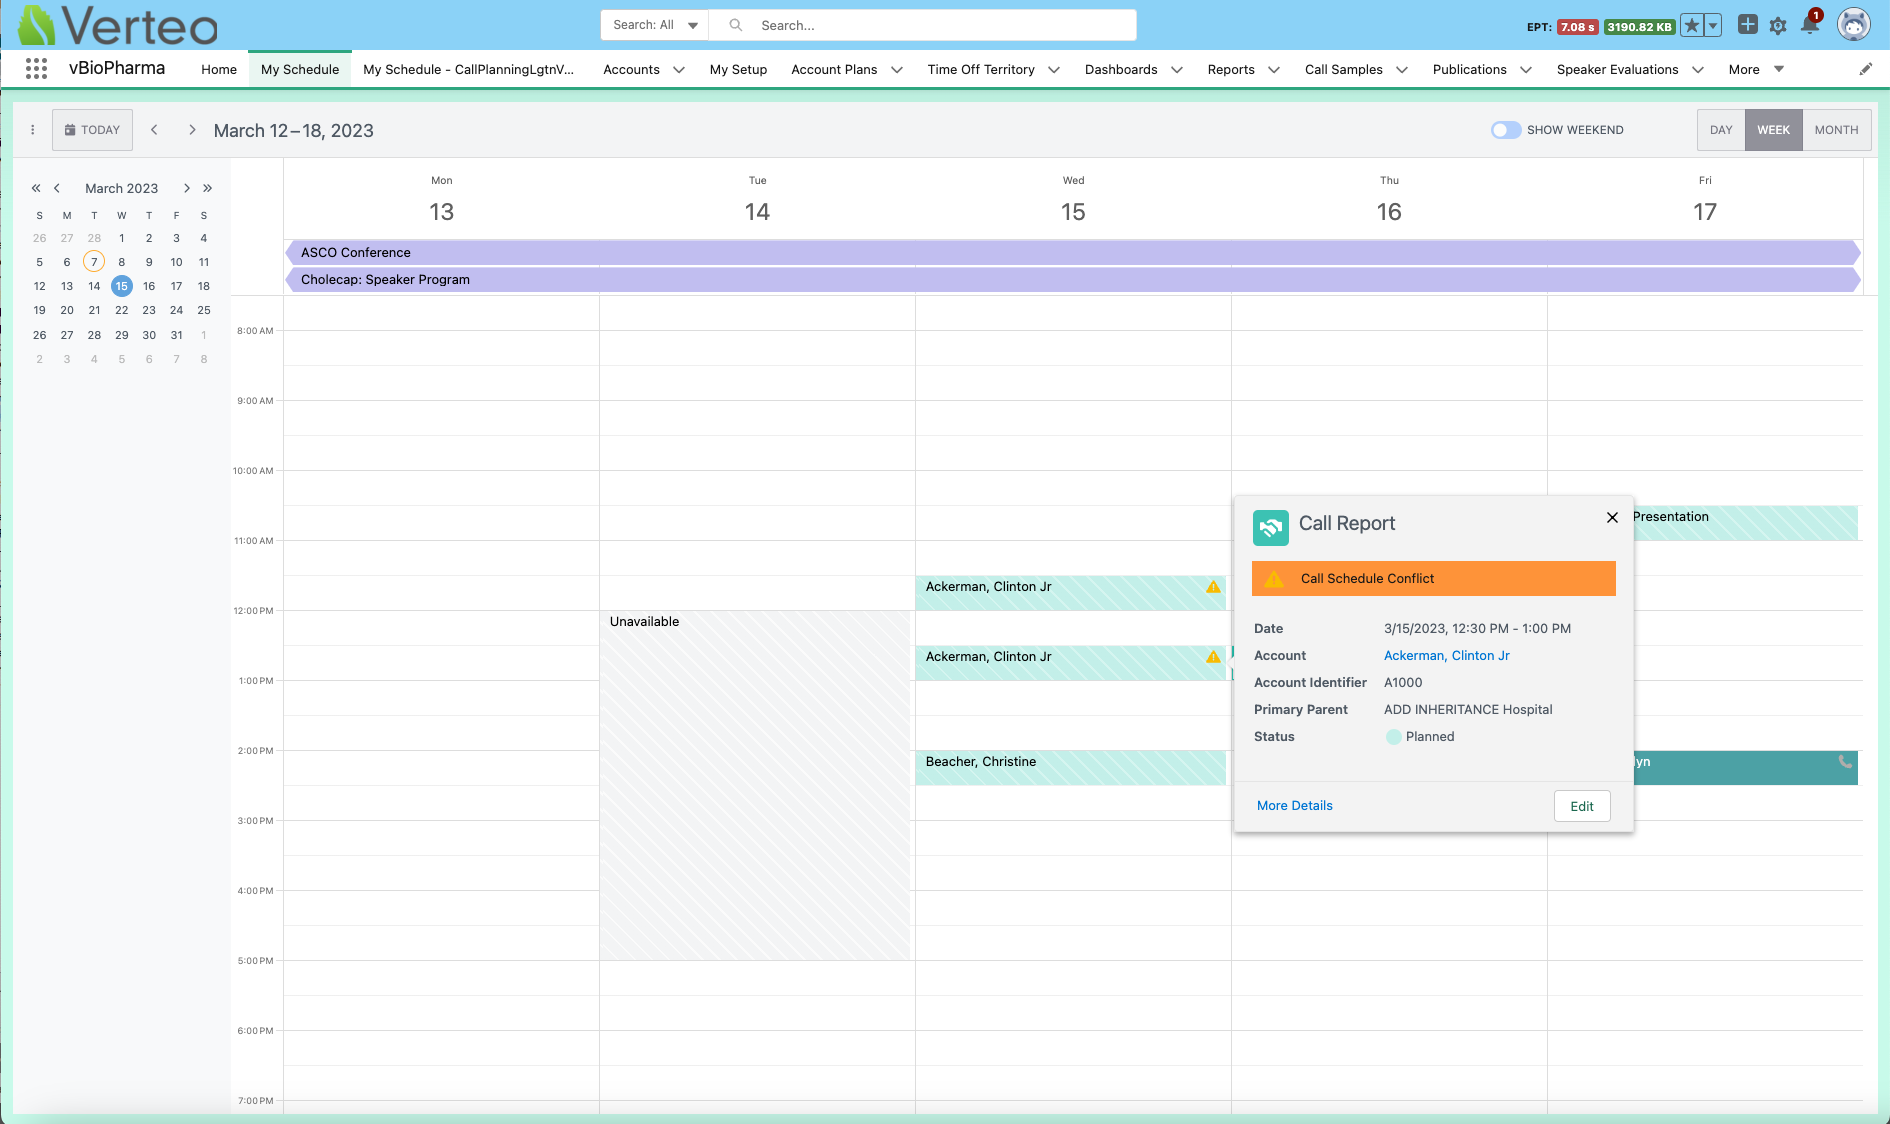Viewport: 1890px width, 1124px height.
Task: Open the Search: All scope dropdown
Action: click(x=654, y=25)
